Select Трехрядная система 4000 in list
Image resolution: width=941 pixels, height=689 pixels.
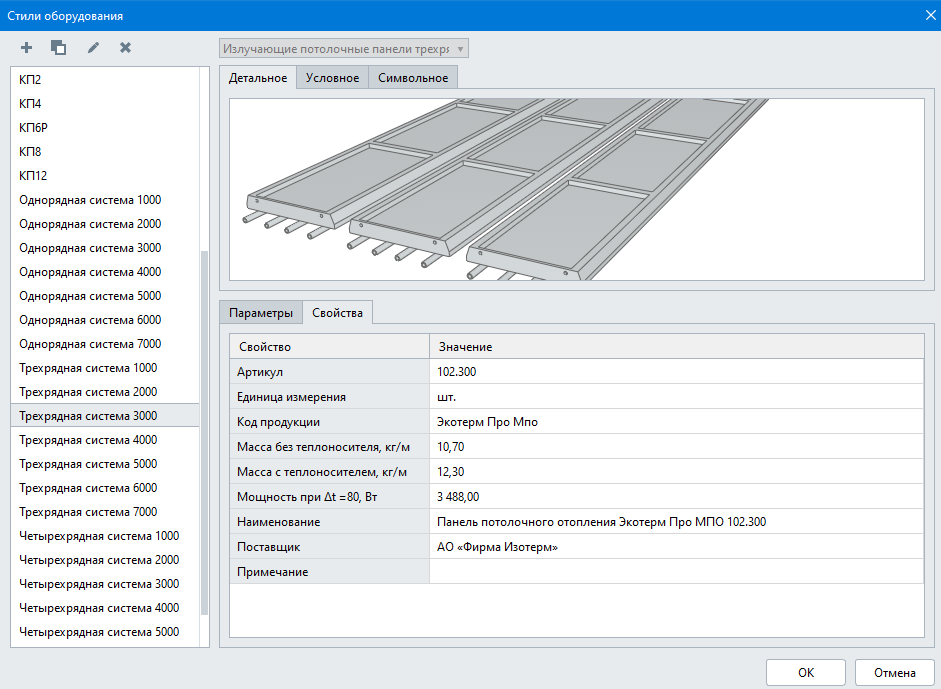[x=88, y=440]
